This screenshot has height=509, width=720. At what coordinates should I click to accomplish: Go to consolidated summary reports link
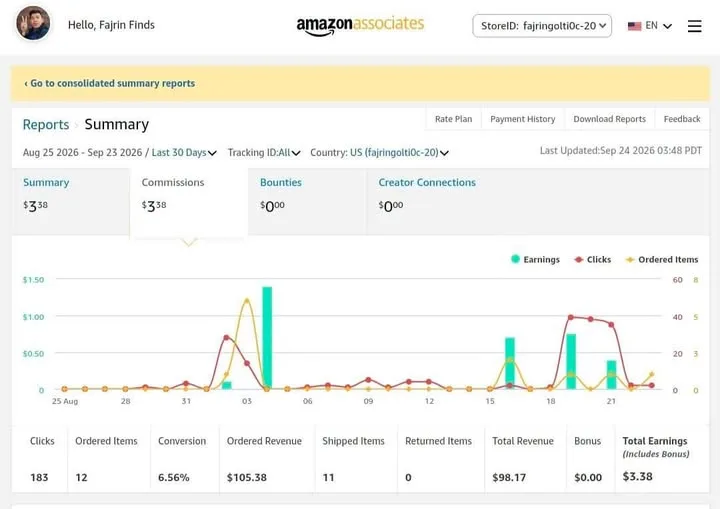[x=109, y=83]
